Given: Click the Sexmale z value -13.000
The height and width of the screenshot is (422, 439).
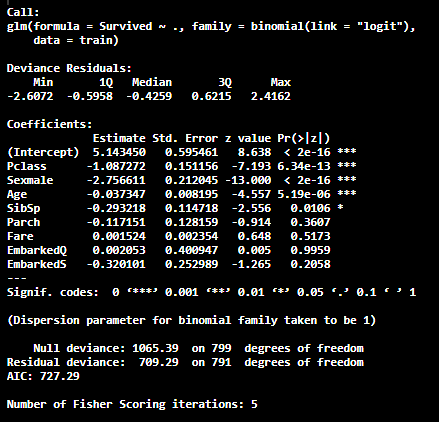Looking at the screenshot, I should (x=248, y=180).
